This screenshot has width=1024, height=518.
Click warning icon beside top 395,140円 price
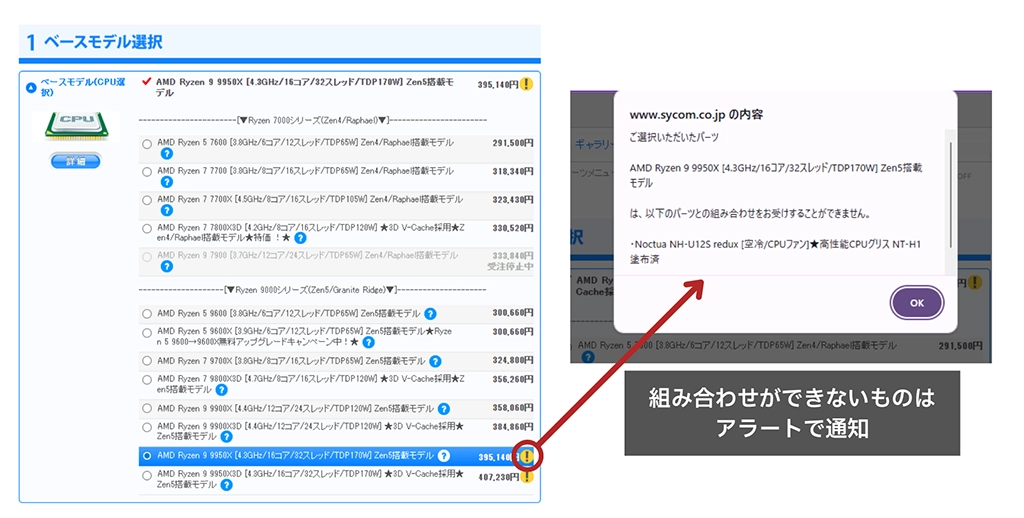coord(526,84)
